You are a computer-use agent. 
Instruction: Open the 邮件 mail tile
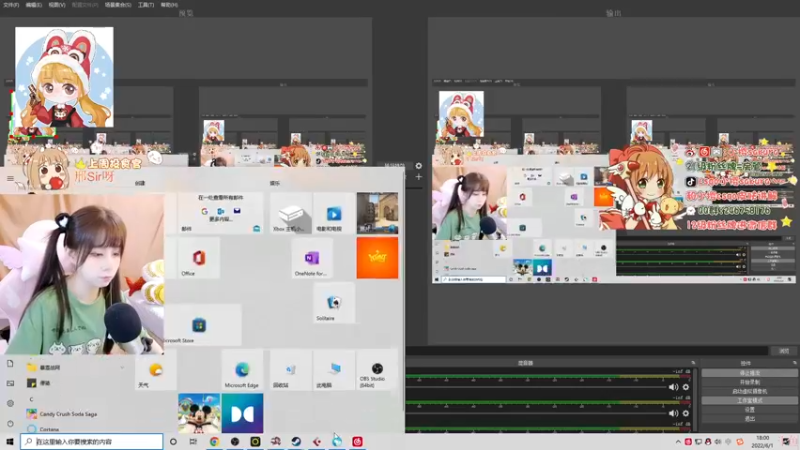(220, 213)
